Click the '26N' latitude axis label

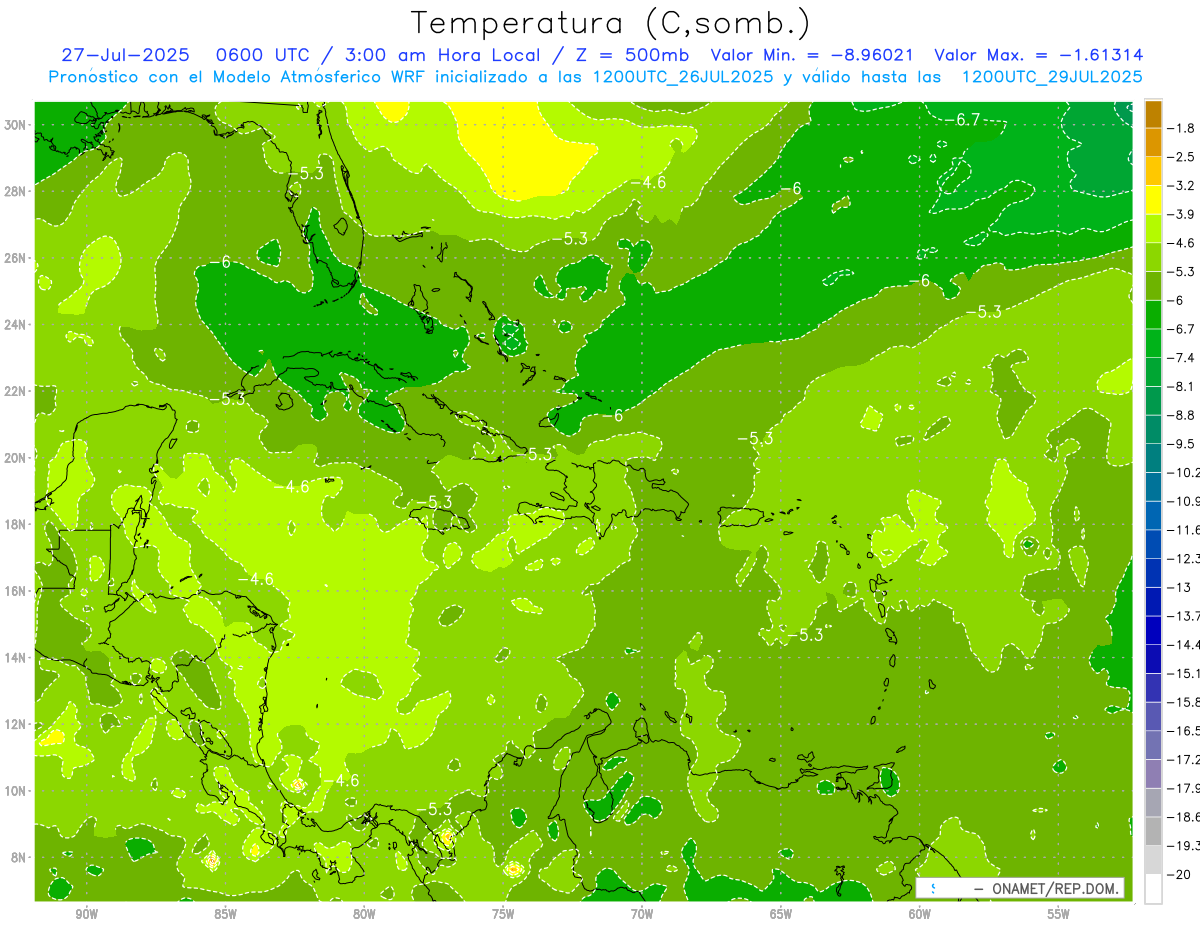[x=15, y=258]
